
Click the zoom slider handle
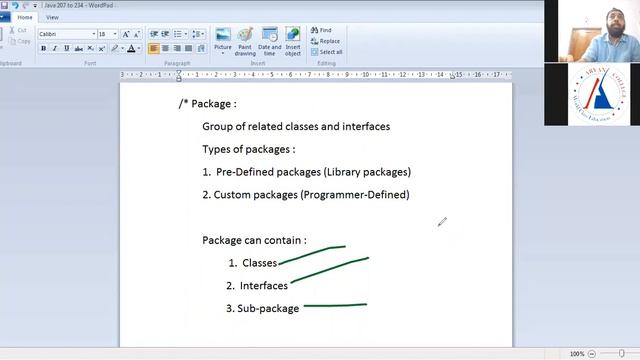(x=621, y=353)
